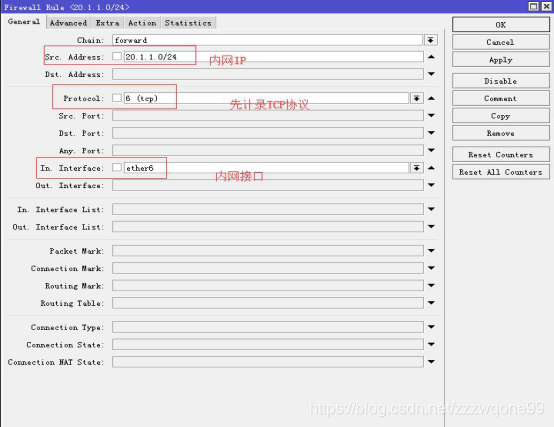Expand the Packet Mark field
This screenshot has height=427, width=554.
click(x=431, y=251)
